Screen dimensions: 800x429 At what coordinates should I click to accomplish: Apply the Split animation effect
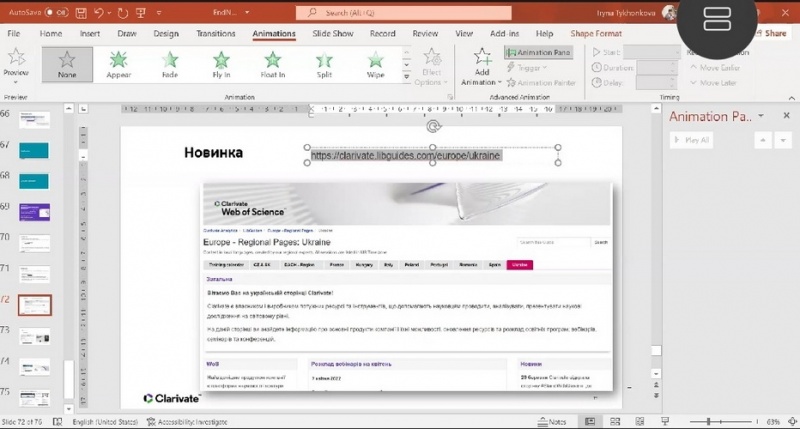point(324,65)
